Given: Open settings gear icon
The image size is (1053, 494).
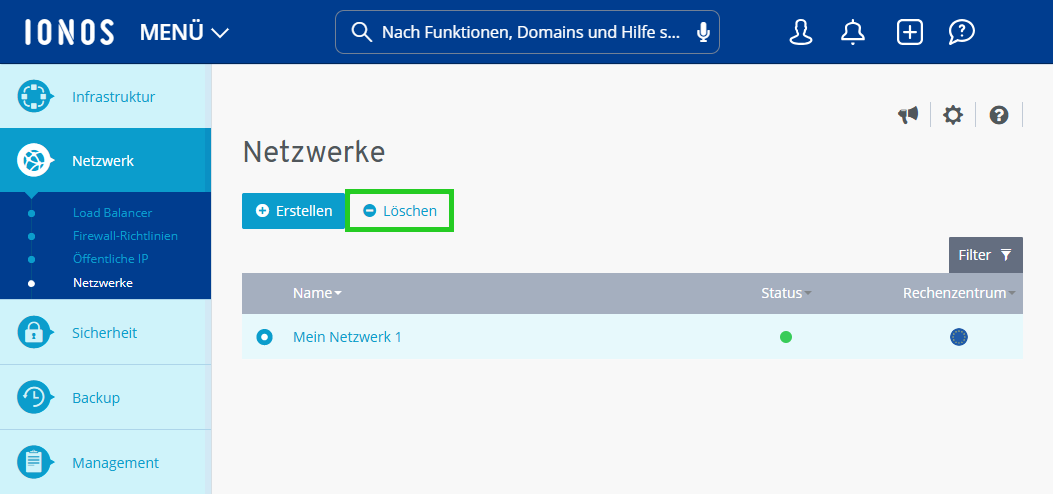Looking at the screenshot, I should pos(953,115).
